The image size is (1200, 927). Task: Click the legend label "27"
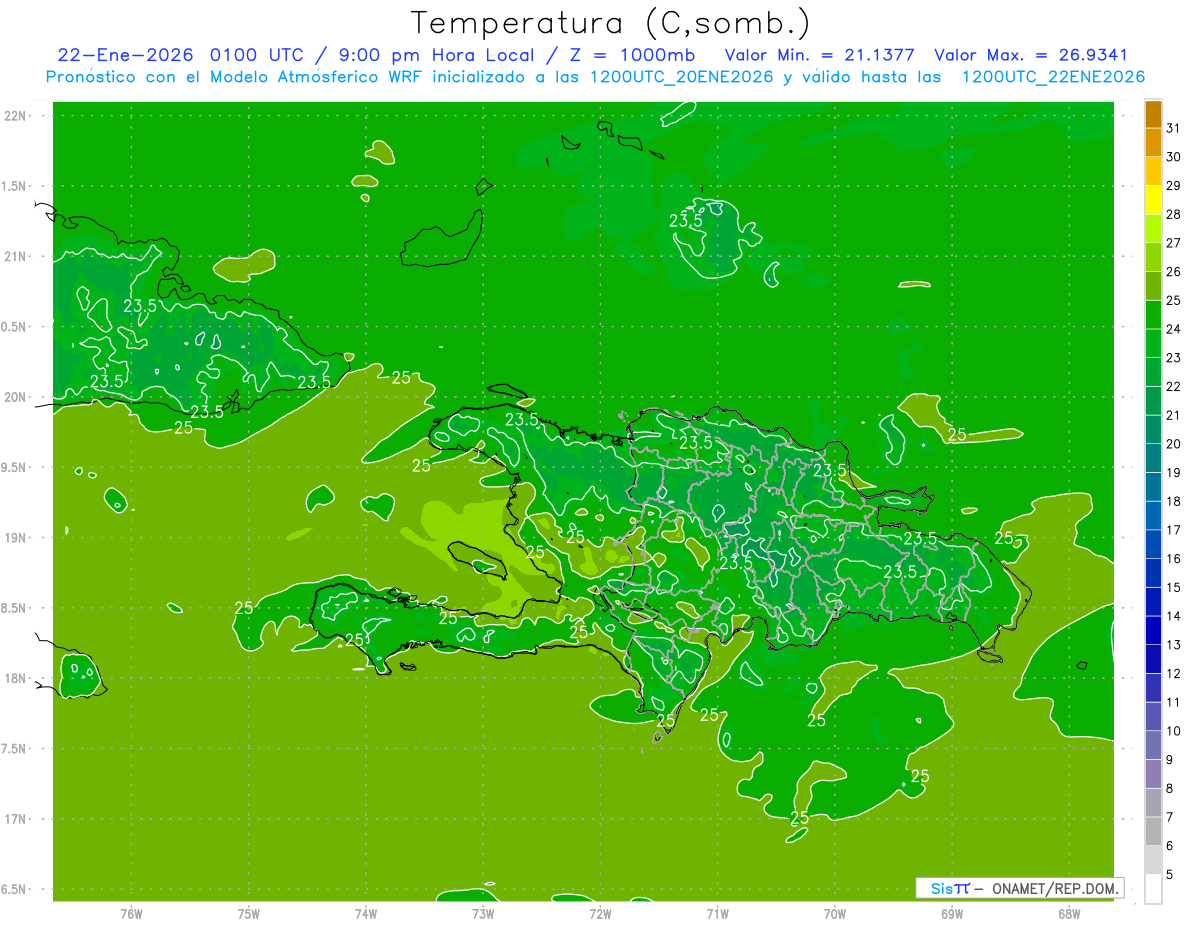(1174, 243)
